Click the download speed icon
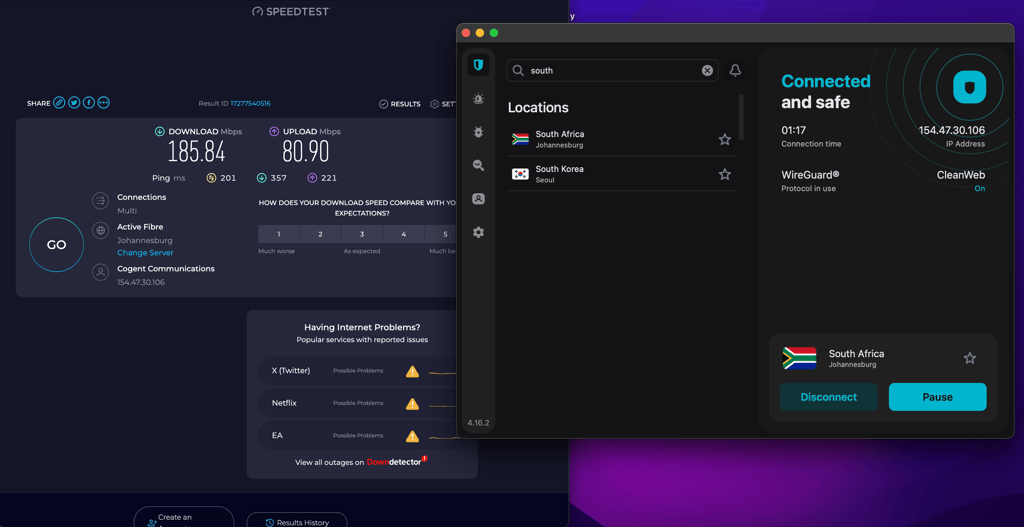 pyautogui.click(x=160, y=131)
